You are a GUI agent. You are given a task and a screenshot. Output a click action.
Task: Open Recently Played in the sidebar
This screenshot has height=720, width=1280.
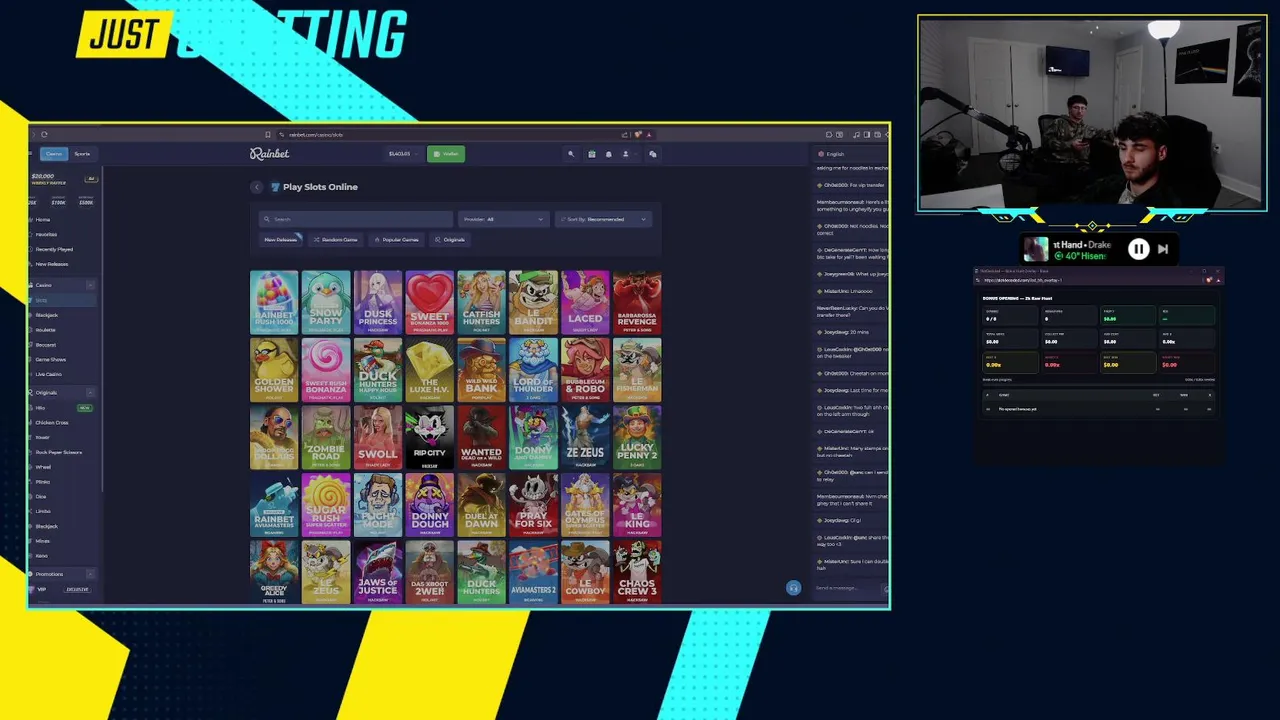(54, 249)
